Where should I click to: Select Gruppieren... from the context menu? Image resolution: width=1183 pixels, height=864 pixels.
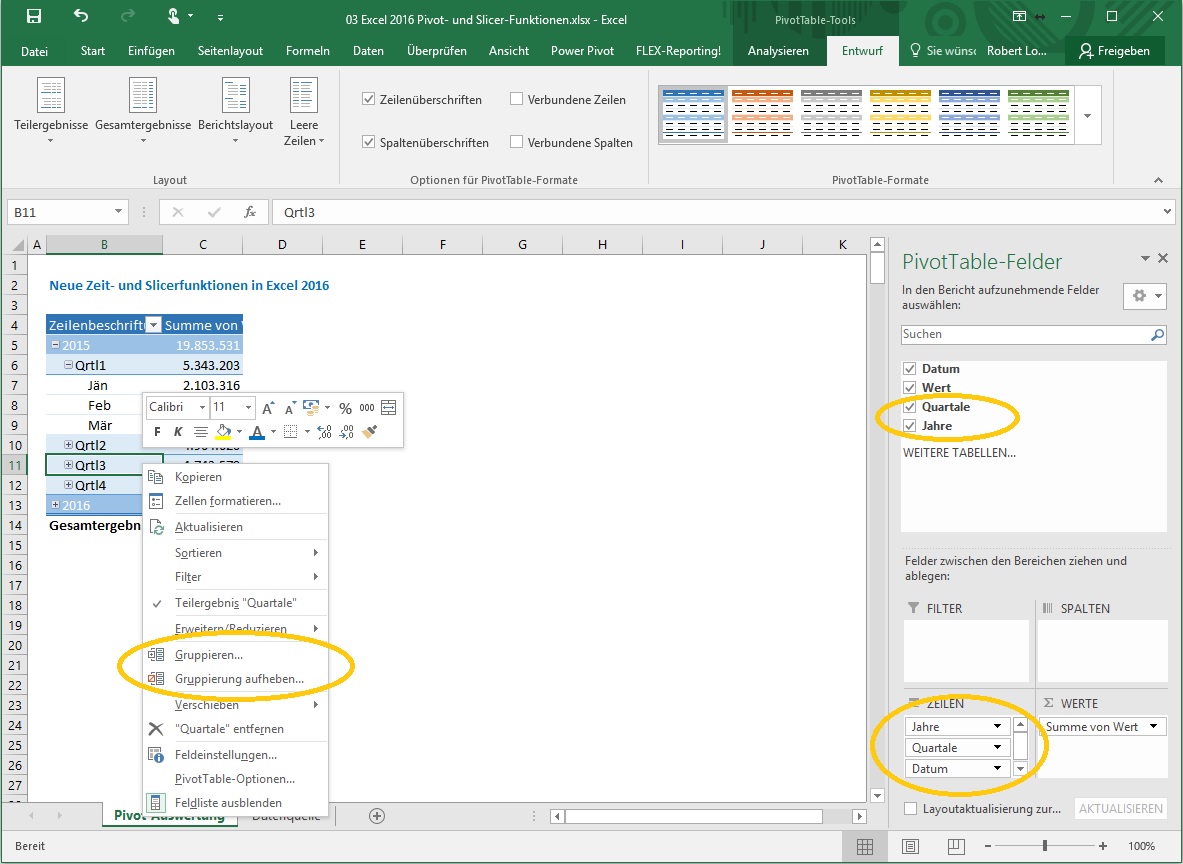point(208,655)
